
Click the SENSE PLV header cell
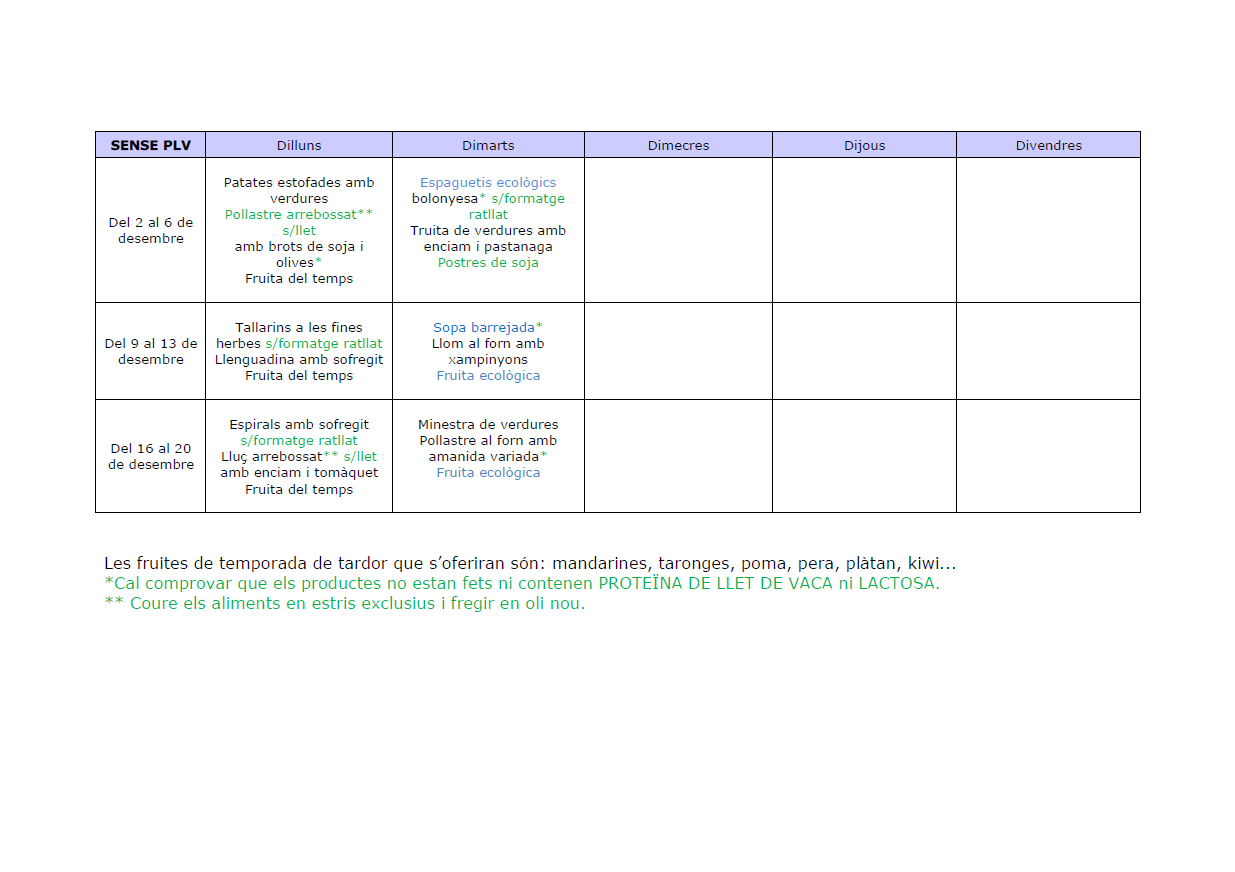[x=150, y=145]
